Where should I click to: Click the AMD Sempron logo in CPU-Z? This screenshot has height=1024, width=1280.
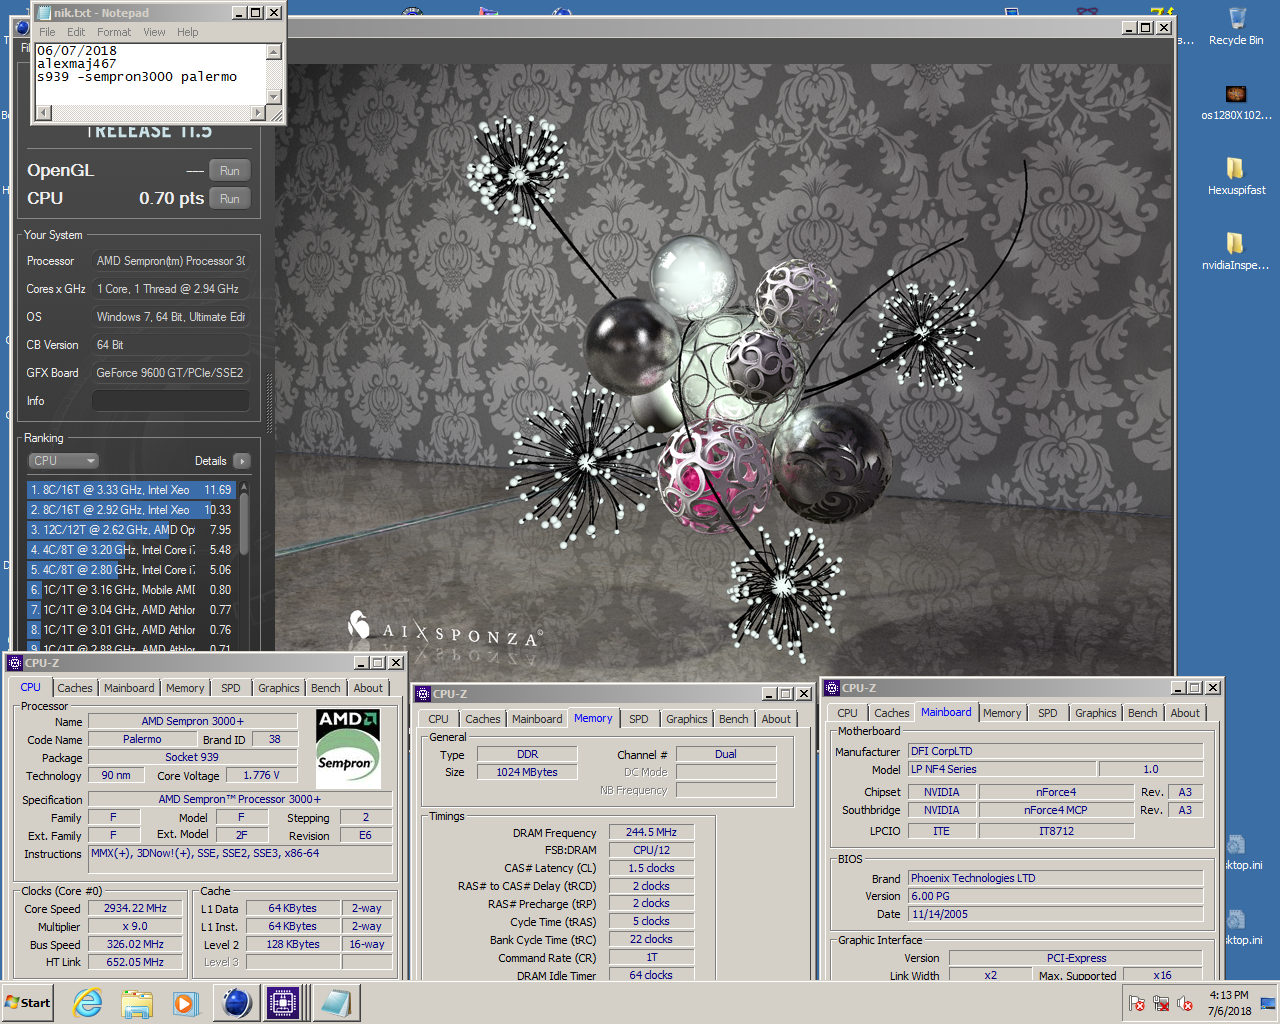pos(348,749)
